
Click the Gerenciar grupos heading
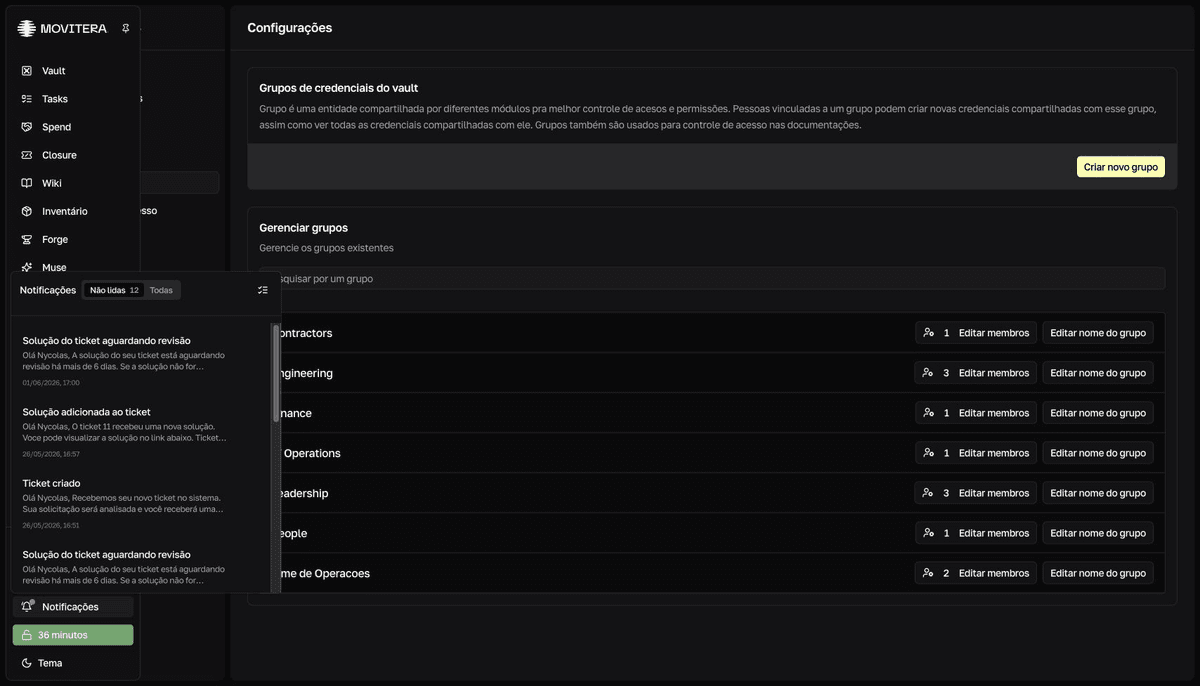coord(304,228)
